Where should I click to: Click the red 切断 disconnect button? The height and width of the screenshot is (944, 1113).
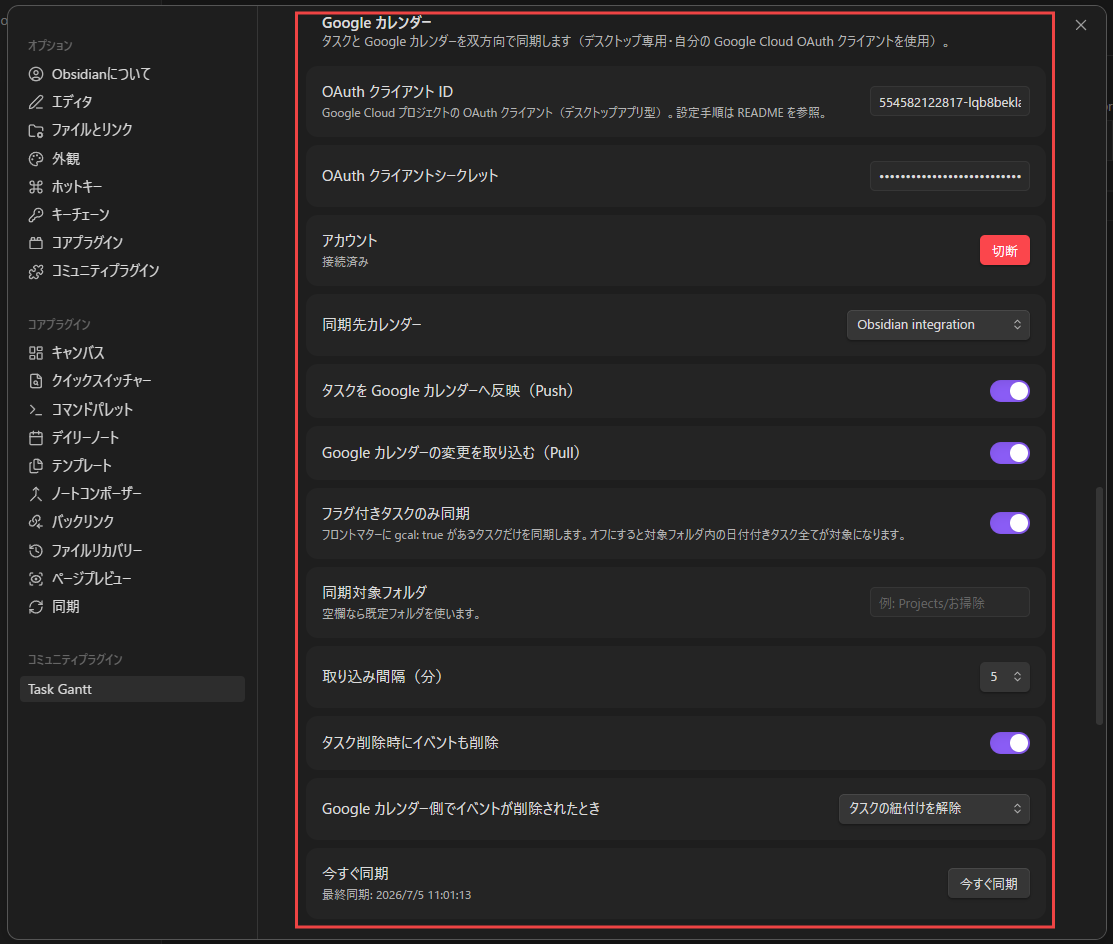[1004, 251]
